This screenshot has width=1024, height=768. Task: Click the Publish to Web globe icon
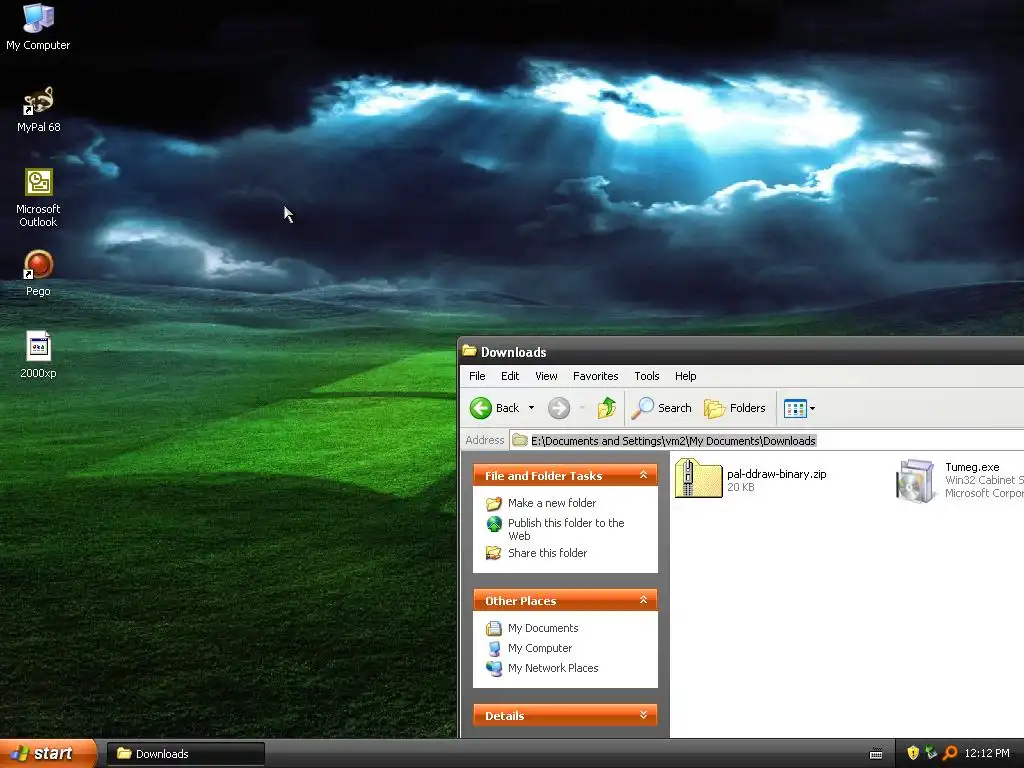494,524
